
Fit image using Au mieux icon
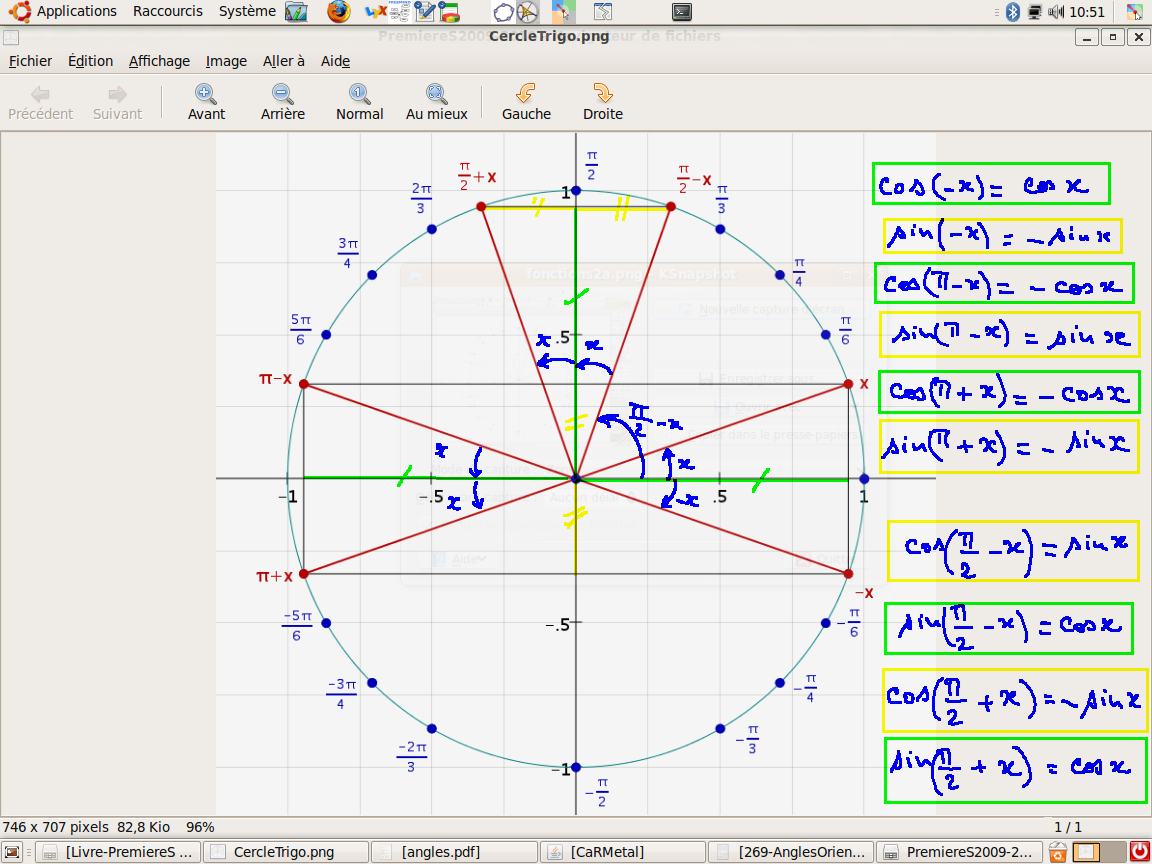point(436,94)
